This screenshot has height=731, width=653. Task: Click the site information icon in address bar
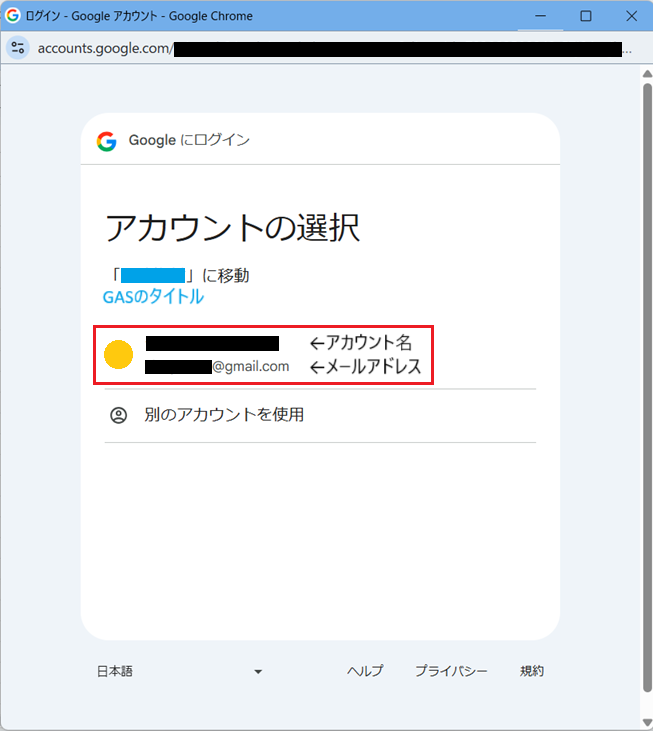click(x=18, y=48)
